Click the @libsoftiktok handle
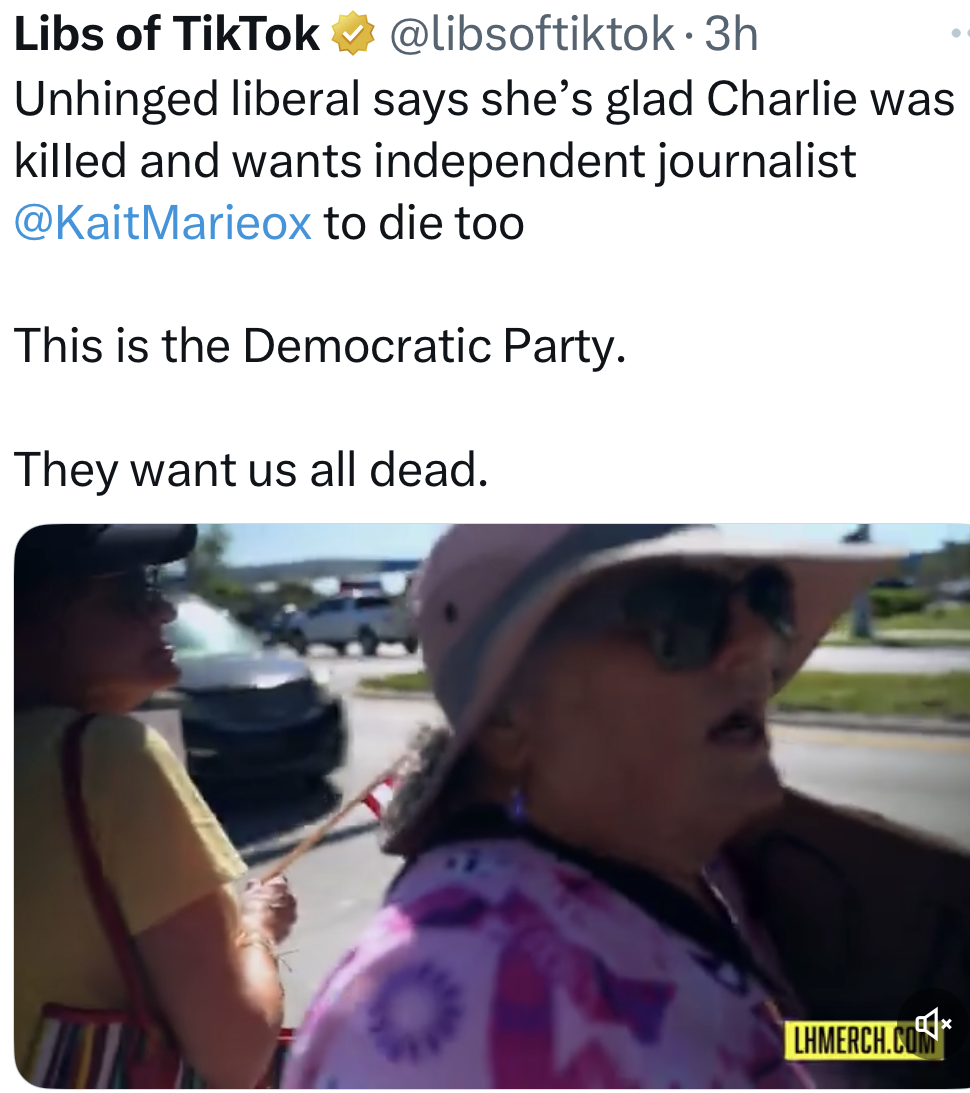The image size is (970, 1093). click(x=532, y=33)
